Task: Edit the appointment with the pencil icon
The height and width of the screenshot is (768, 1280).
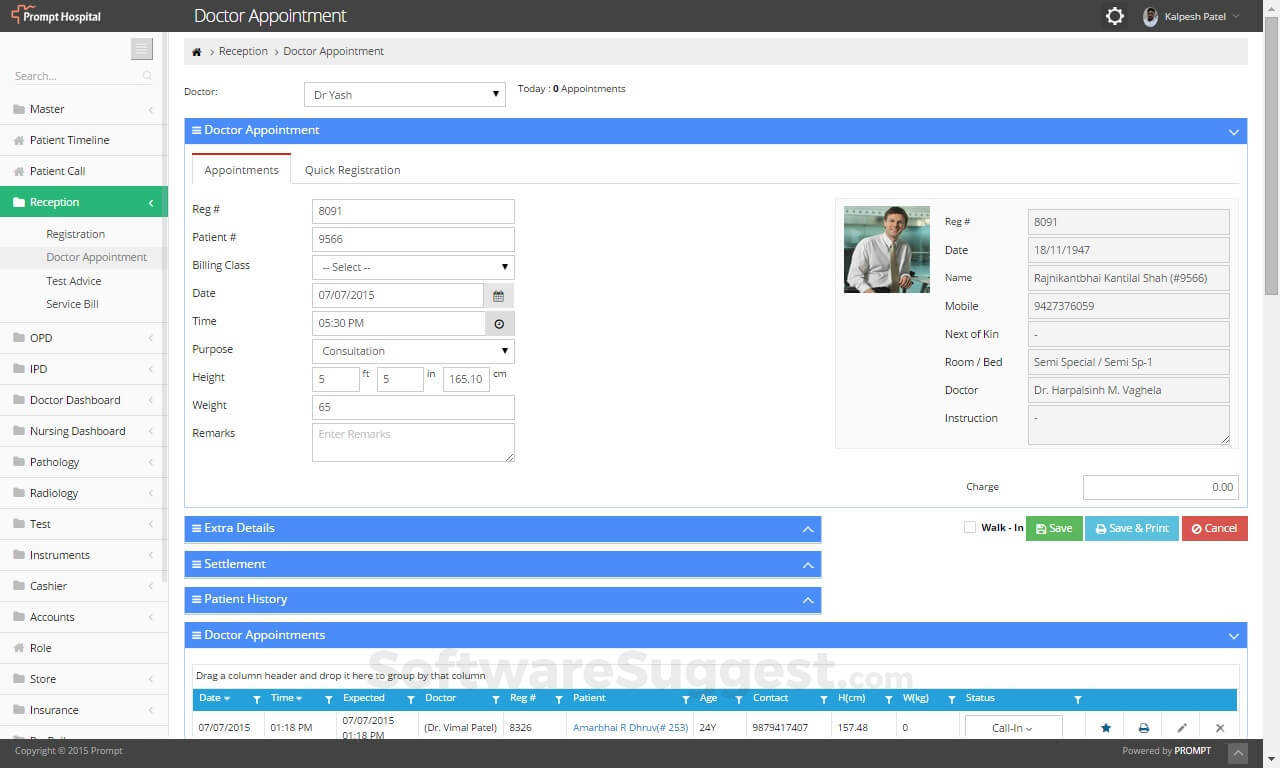Action: pyautogui.click(x=1182, y=727)
